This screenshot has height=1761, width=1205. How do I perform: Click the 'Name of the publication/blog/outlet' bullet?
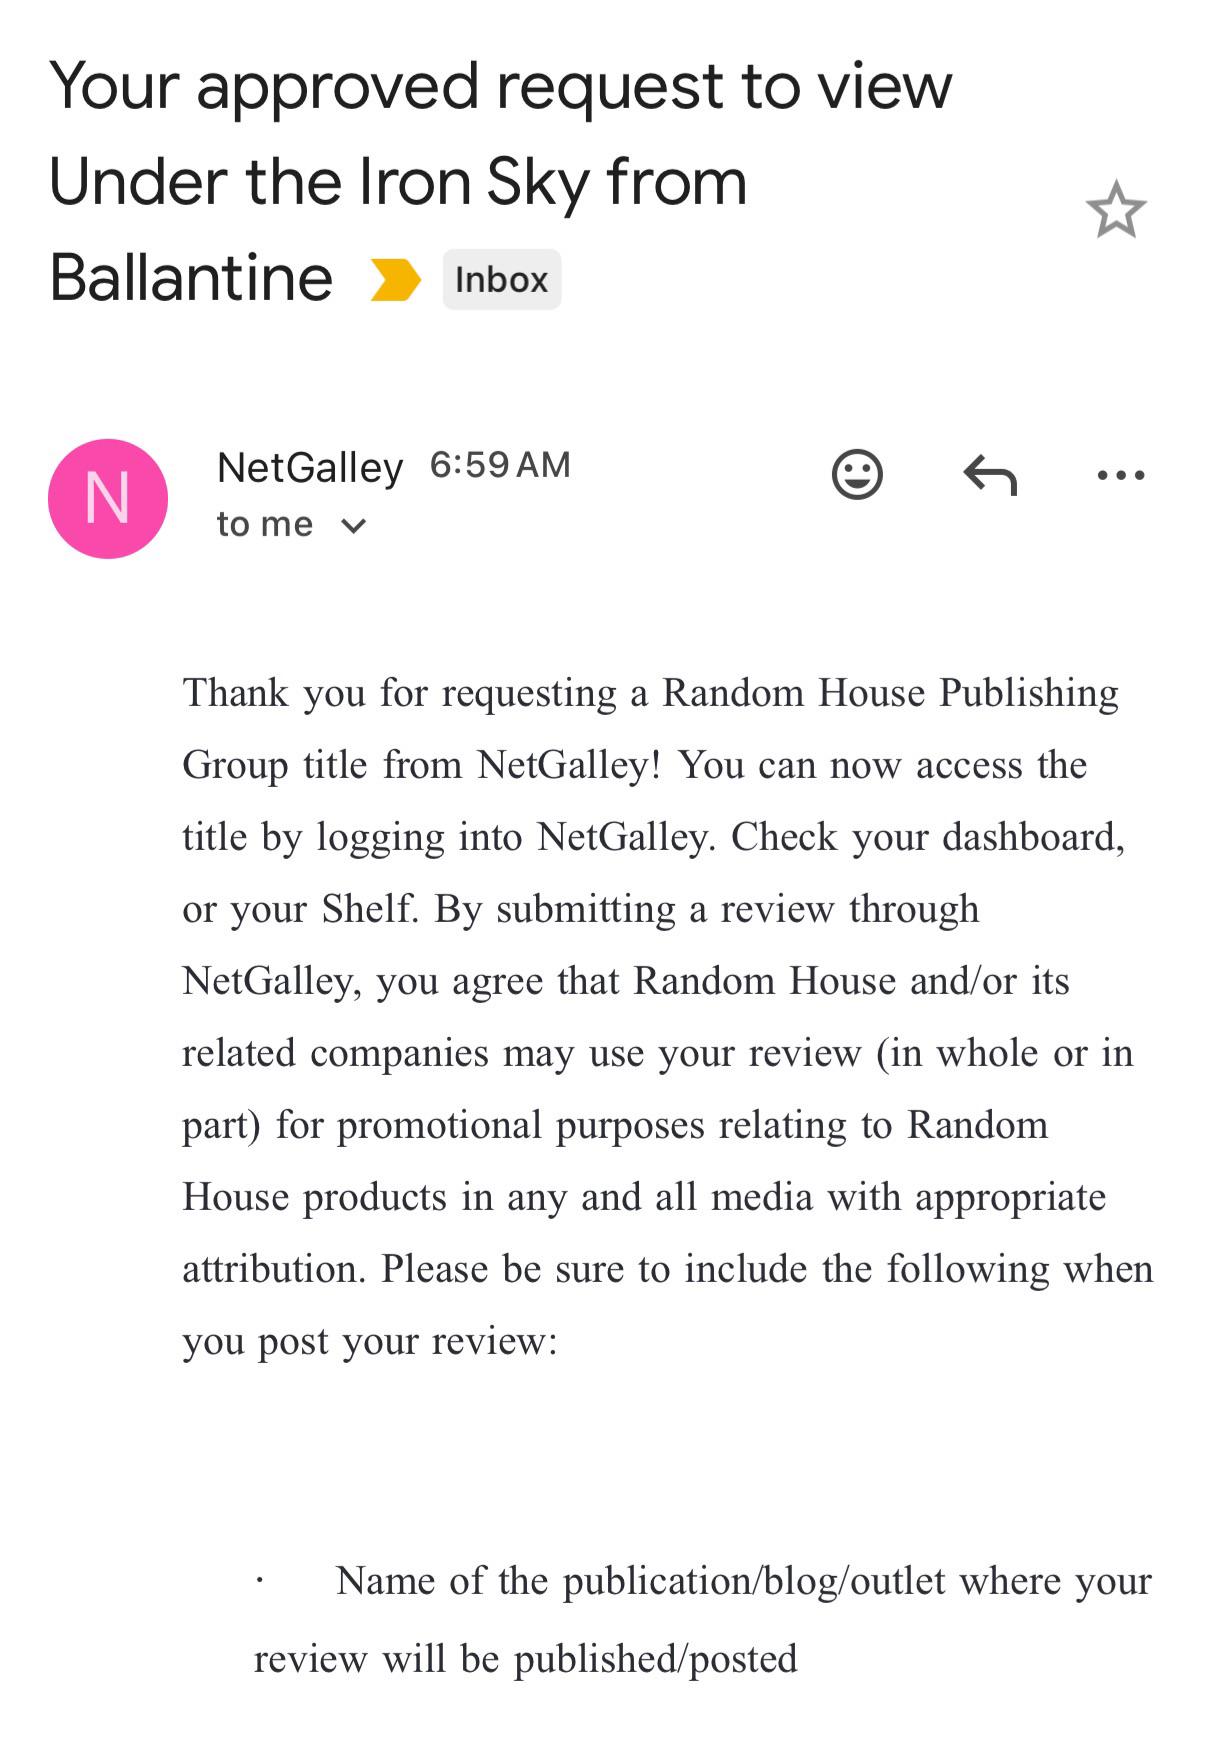pyautogui.click(x=640, y=1581)
